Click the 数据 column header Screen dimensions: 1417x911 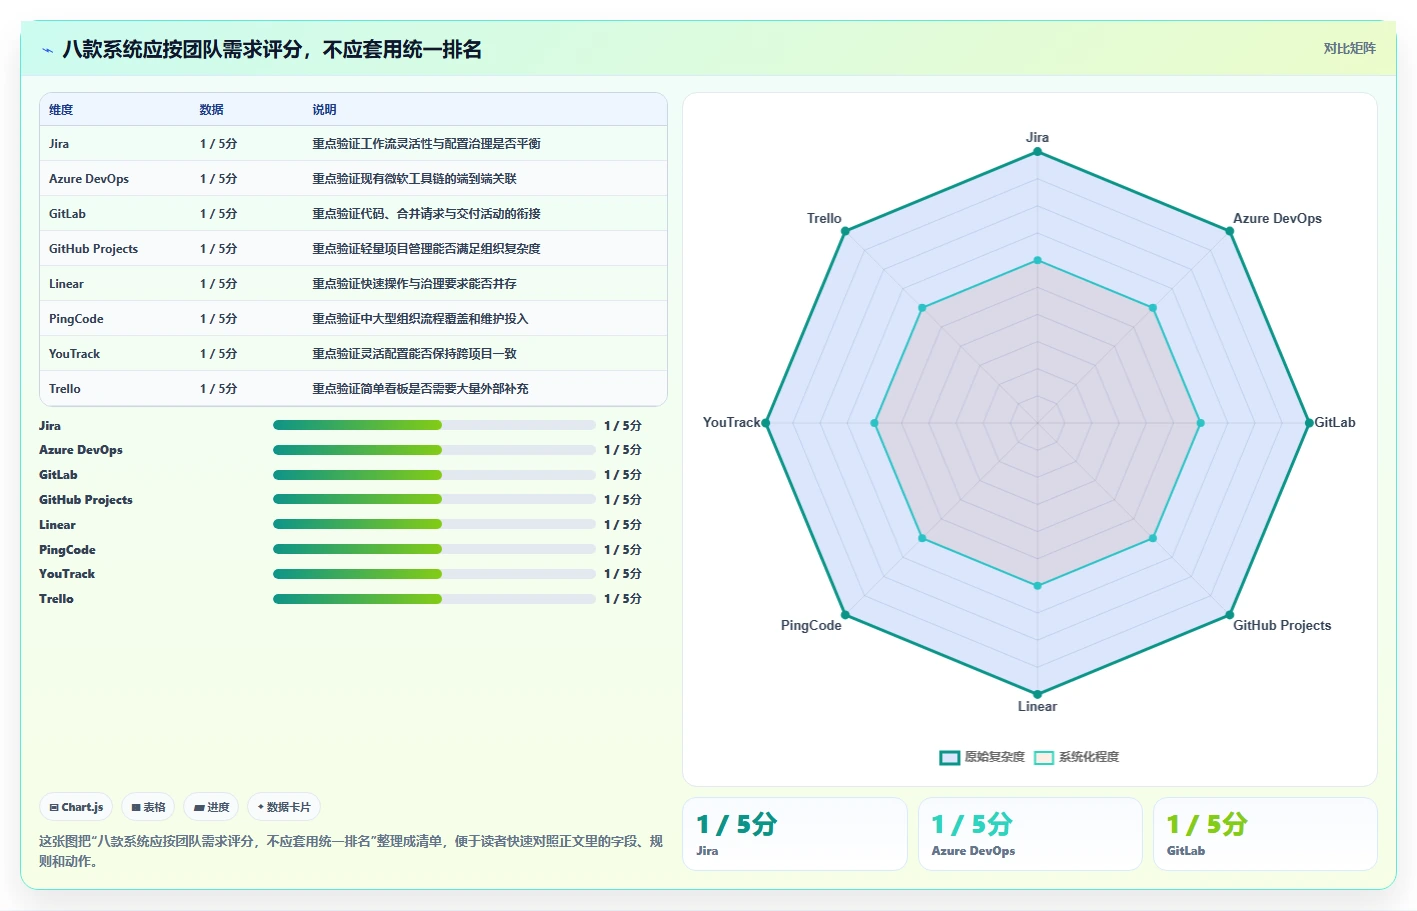point(211,110)
